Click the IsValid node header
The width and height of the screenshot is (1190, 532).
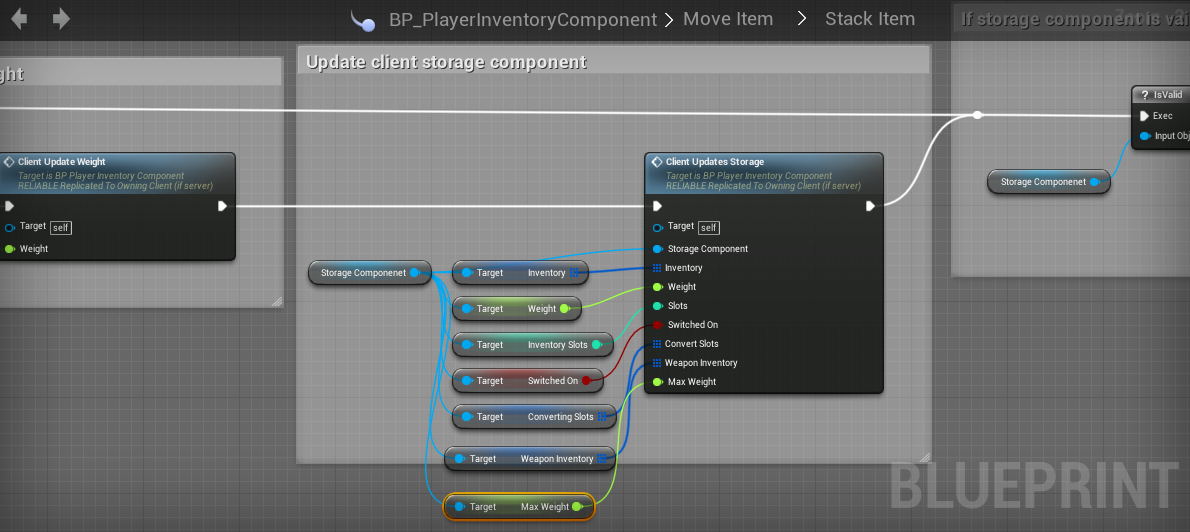point(1166,95)
